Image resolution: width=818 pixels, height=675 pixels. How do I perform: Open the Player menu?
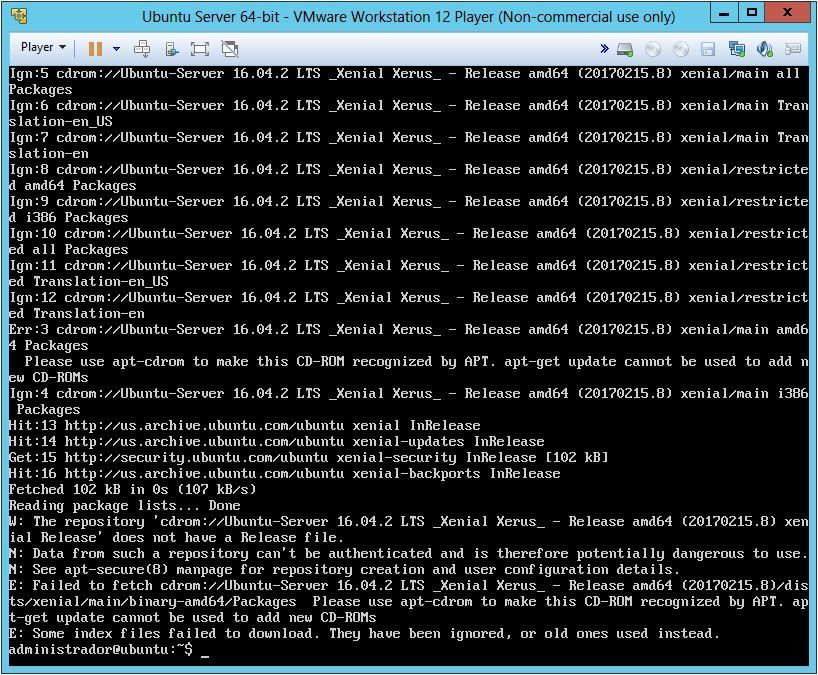43,47
